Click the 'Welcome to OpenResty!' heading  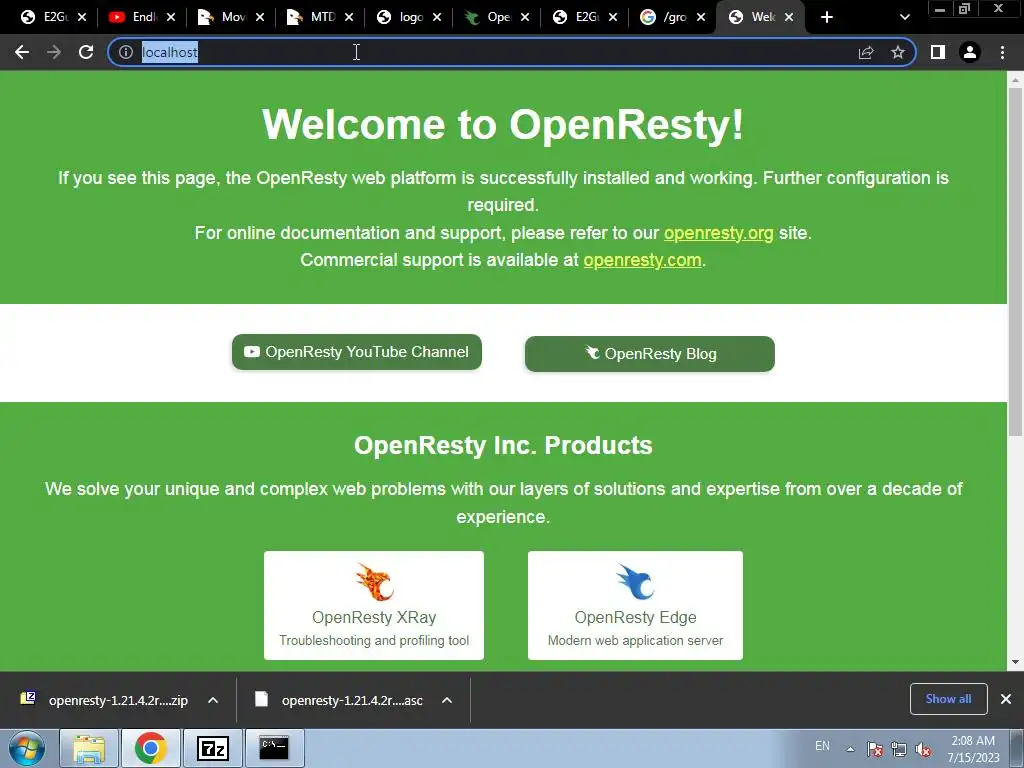tap(503, 124)
